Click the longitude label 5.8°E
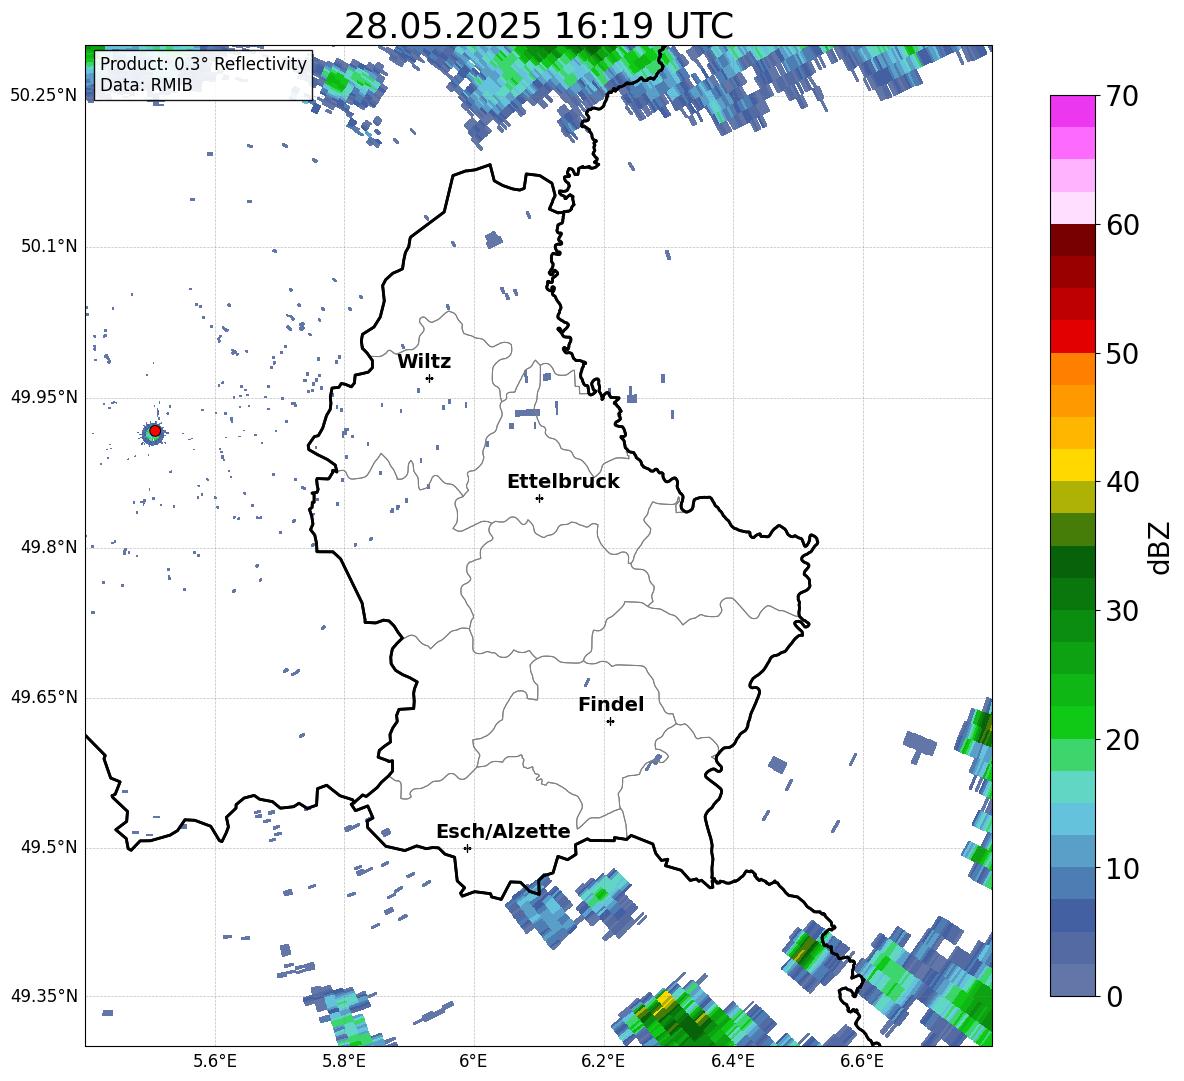Image resolution: width=1184 pixels, height=1081 pixels. (x=344, y=1061)
